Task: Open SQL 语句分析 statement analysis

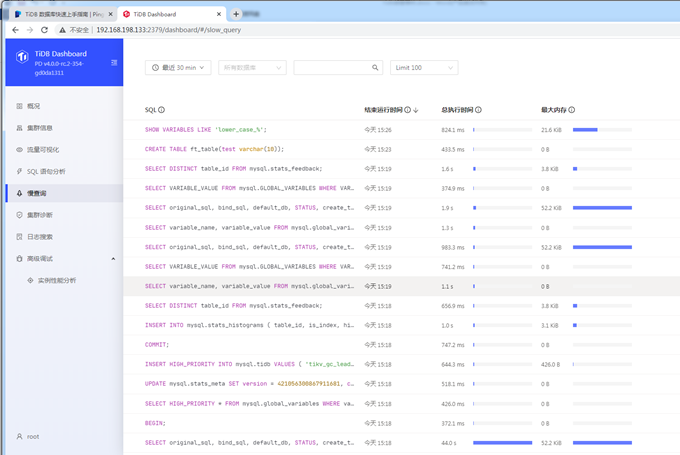Action: 46,172
